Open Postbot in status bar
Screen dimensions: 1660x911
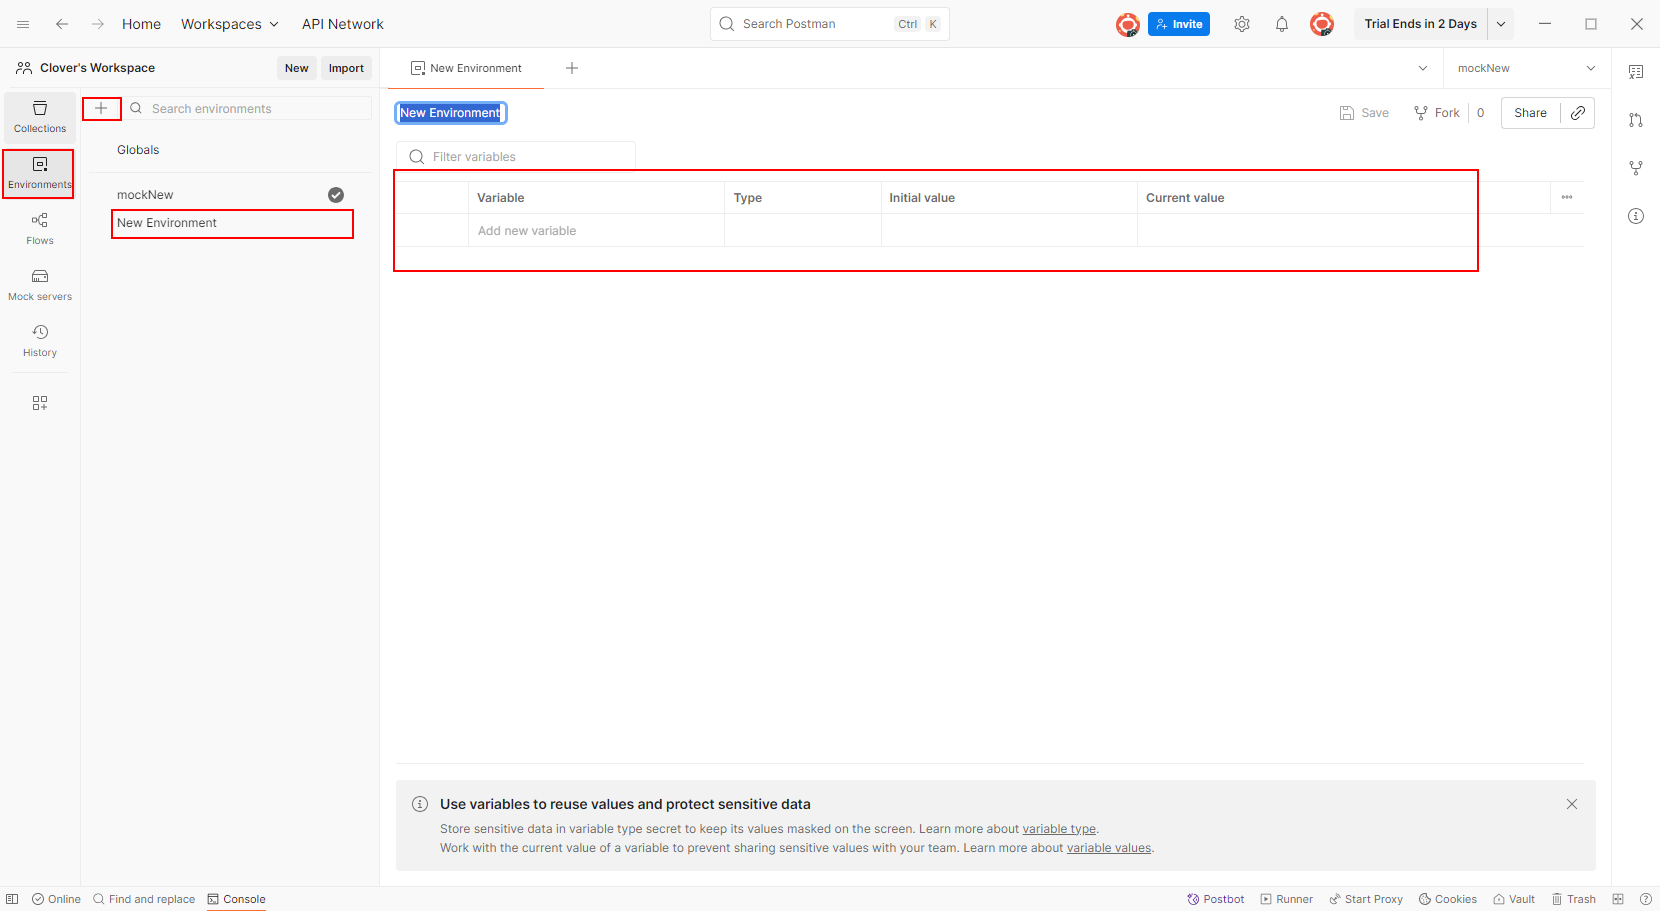point(1215,899)
